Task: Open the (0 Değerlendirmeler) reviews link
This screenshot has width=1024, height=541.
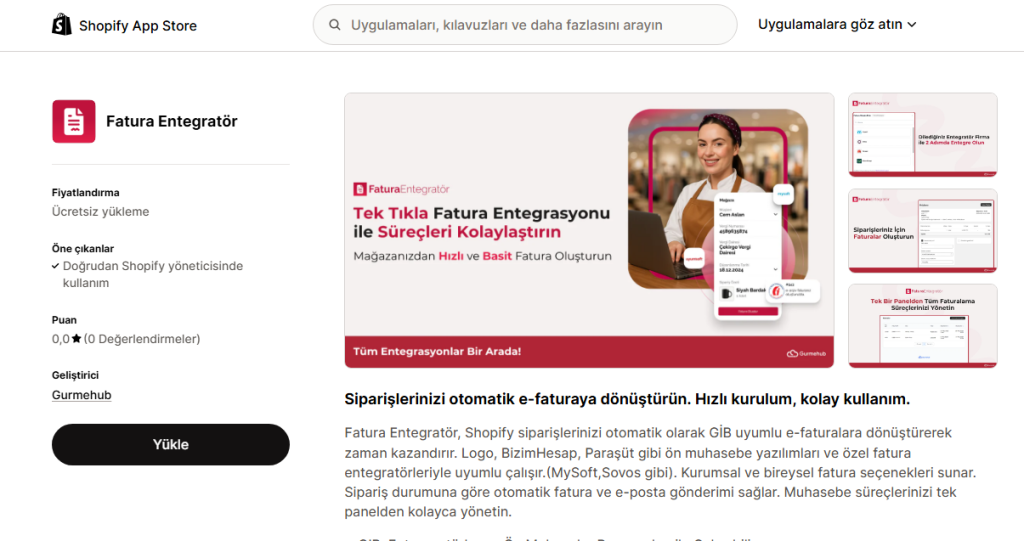Action: pos(142,339)
